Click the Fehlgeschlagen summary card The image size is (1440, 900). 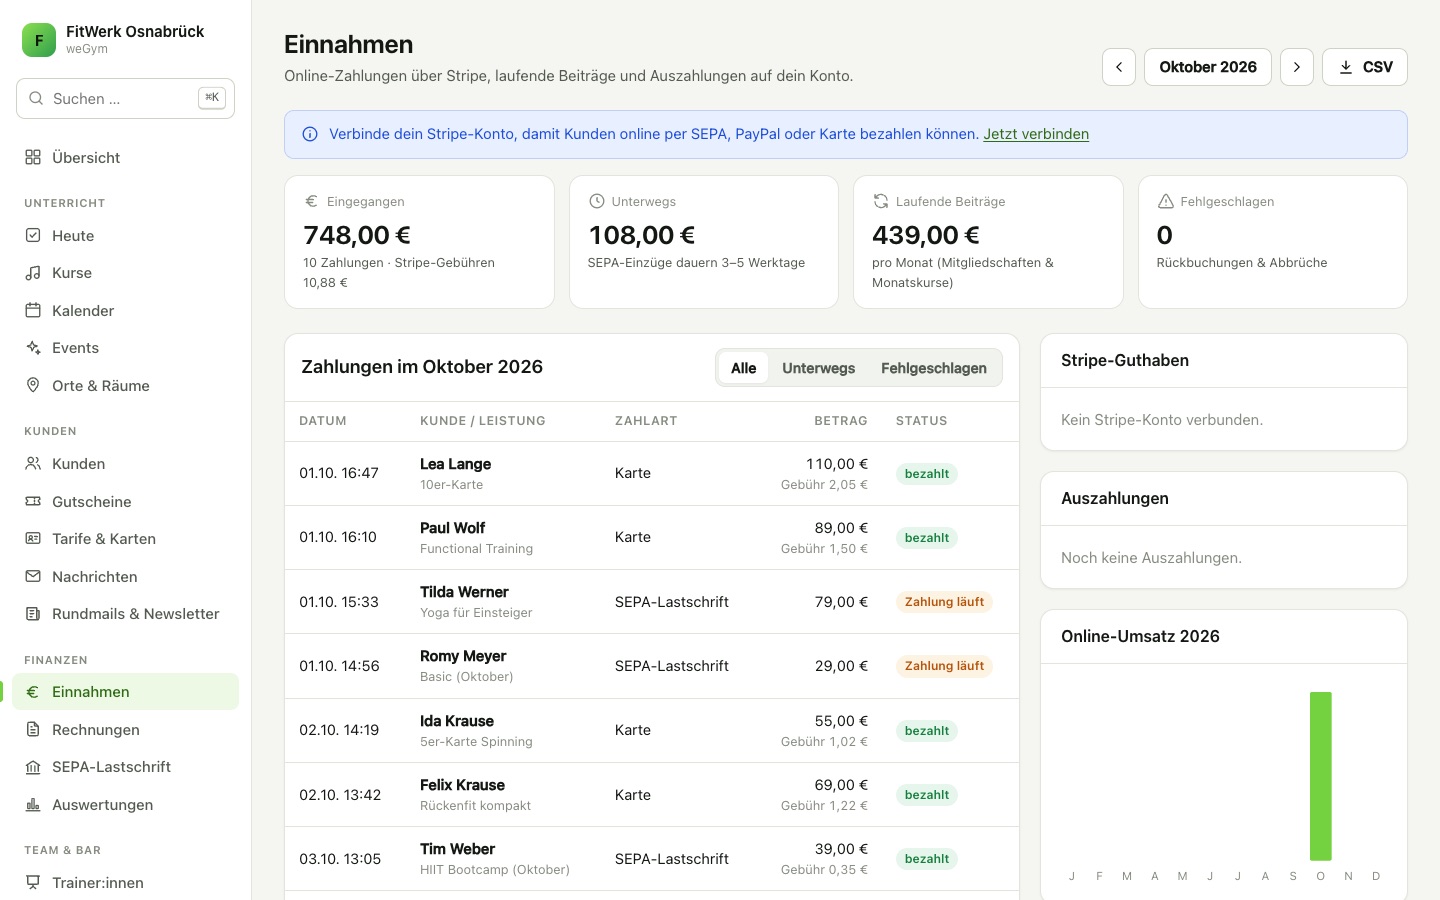click(x=1273, y=242)
